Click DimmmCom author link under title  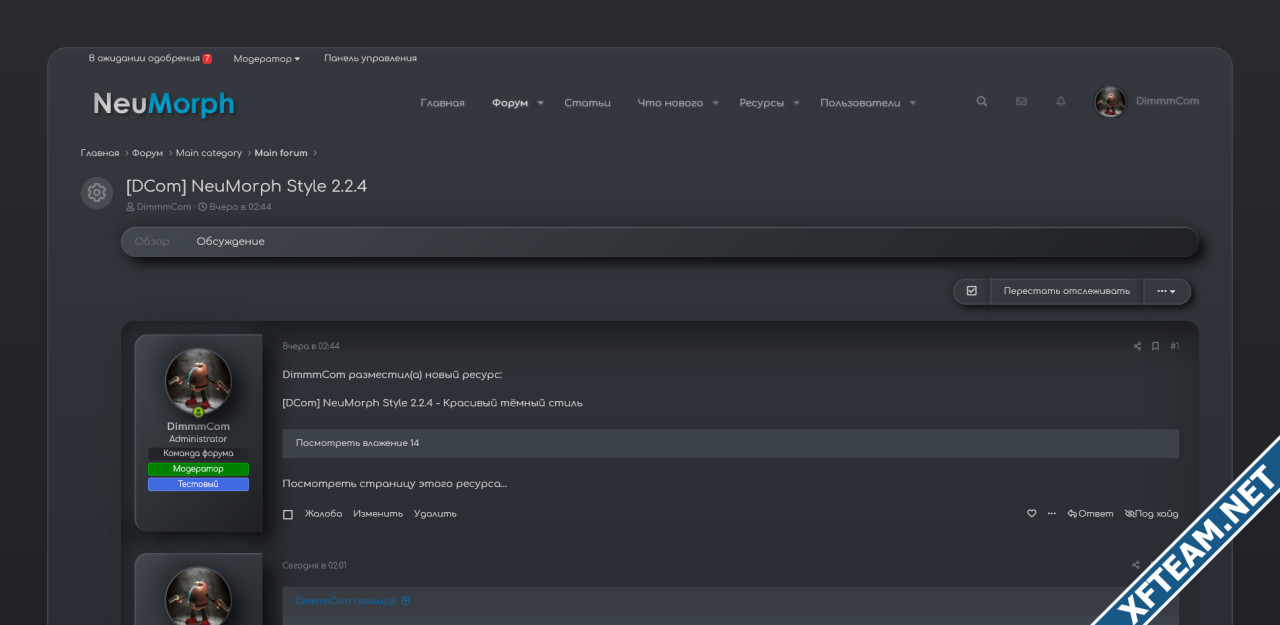pyautogui.click(x=163, y=207)
